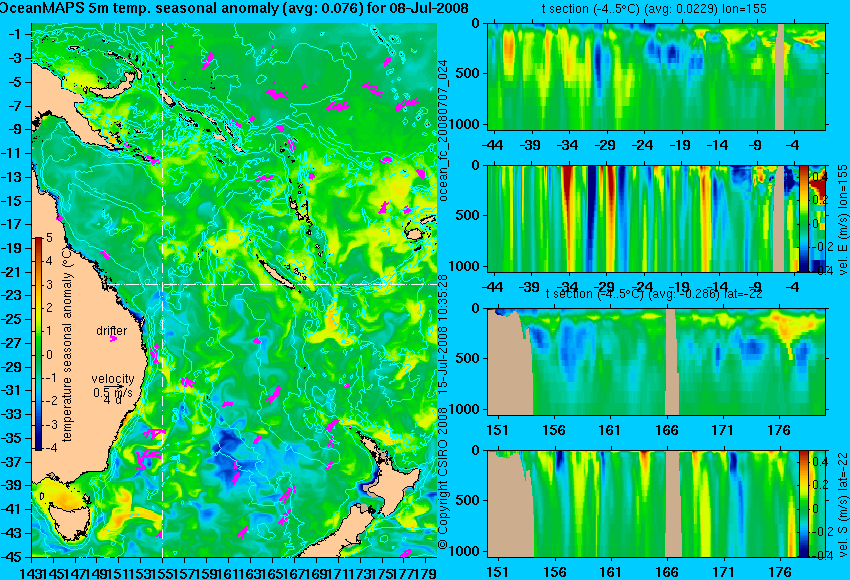Click the 't section ... lon=155' title
Screen dimensions: 850x580
coord(654,9)
